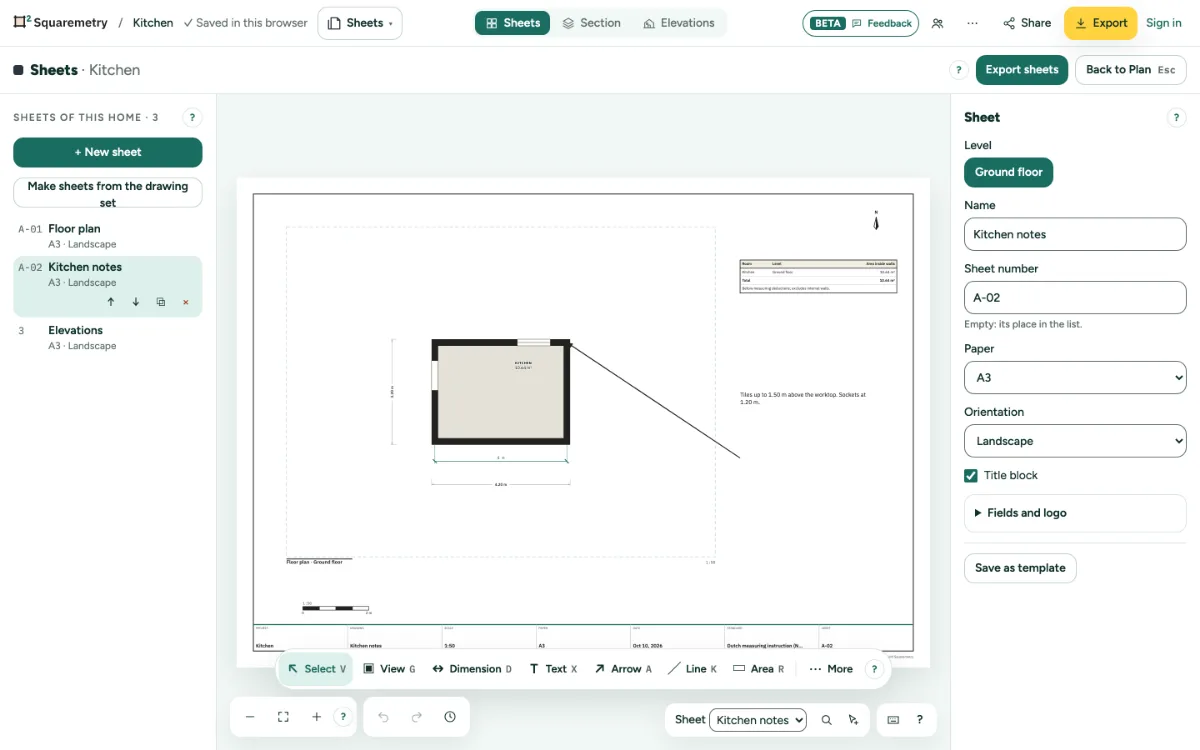This screenshot has width=1200, height=750.
Task: Activate the Dimension tool
Action: coord(472,669)
